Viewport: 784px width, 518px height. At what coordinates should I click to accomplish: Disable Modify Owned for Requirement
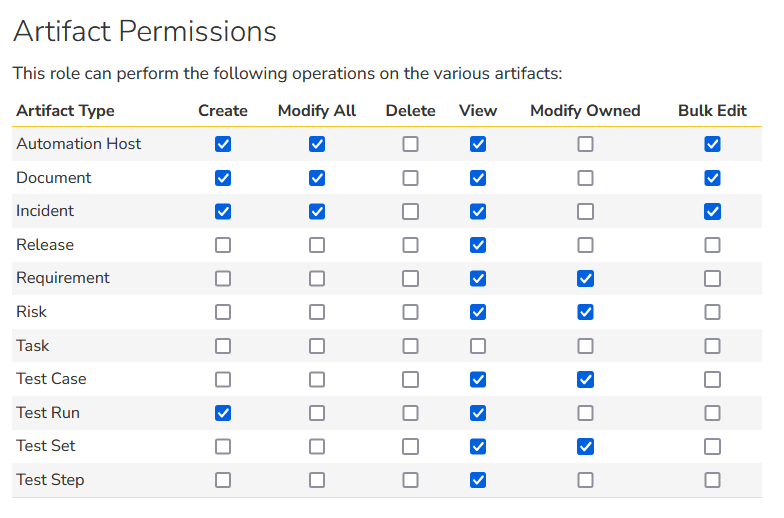(585, 278)
